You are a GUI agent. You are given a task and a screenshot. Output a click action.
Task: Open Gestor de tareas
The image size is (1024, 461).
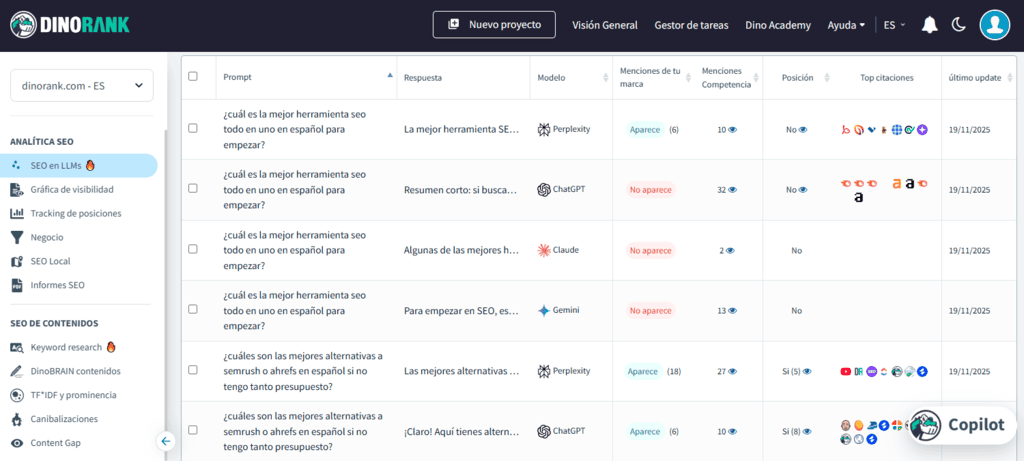(x=691, y=25)
